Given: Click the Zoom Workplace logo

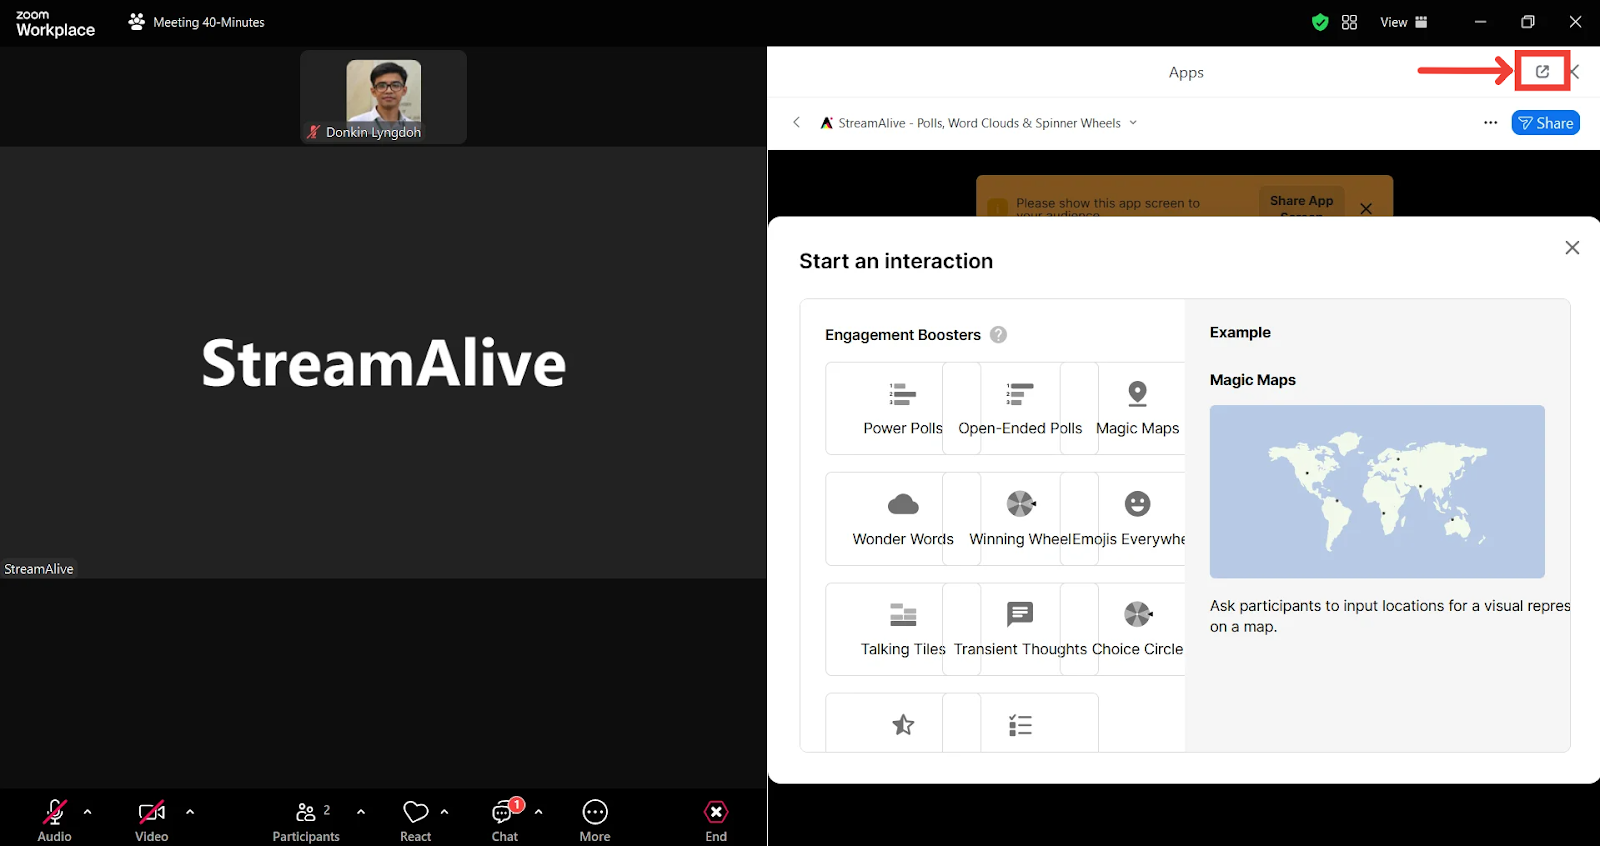Looking at the screenshot, I should coord(55,23).
